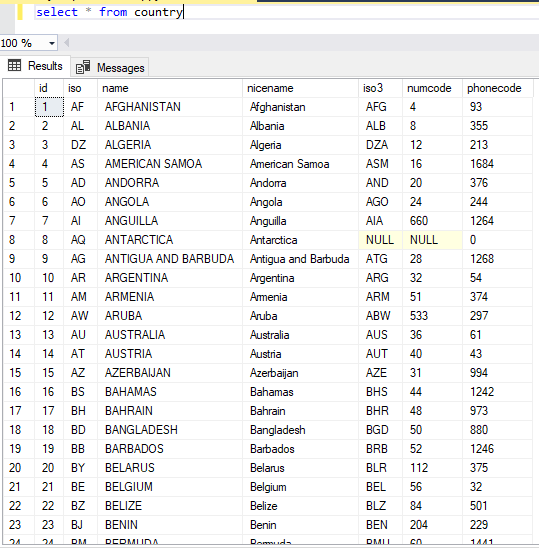Select the name column header
The height and width of the screenshot is (548, 539).
coord(170,88)
